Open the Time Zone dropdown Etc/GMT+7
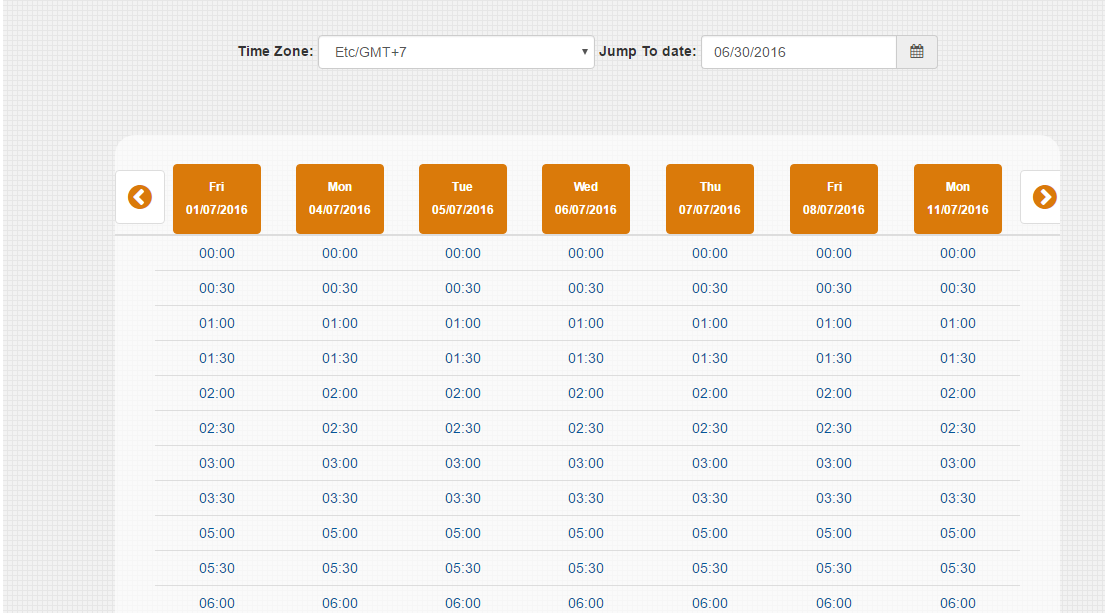This screenshot has width=1105, height=613. 456,52
